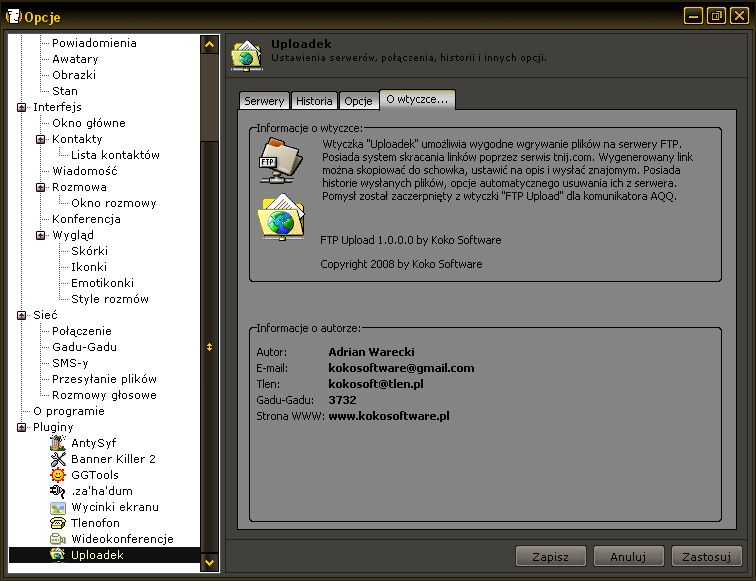
Task: Click the GGTools plugin icon
Action: click(x=58, y=475)
